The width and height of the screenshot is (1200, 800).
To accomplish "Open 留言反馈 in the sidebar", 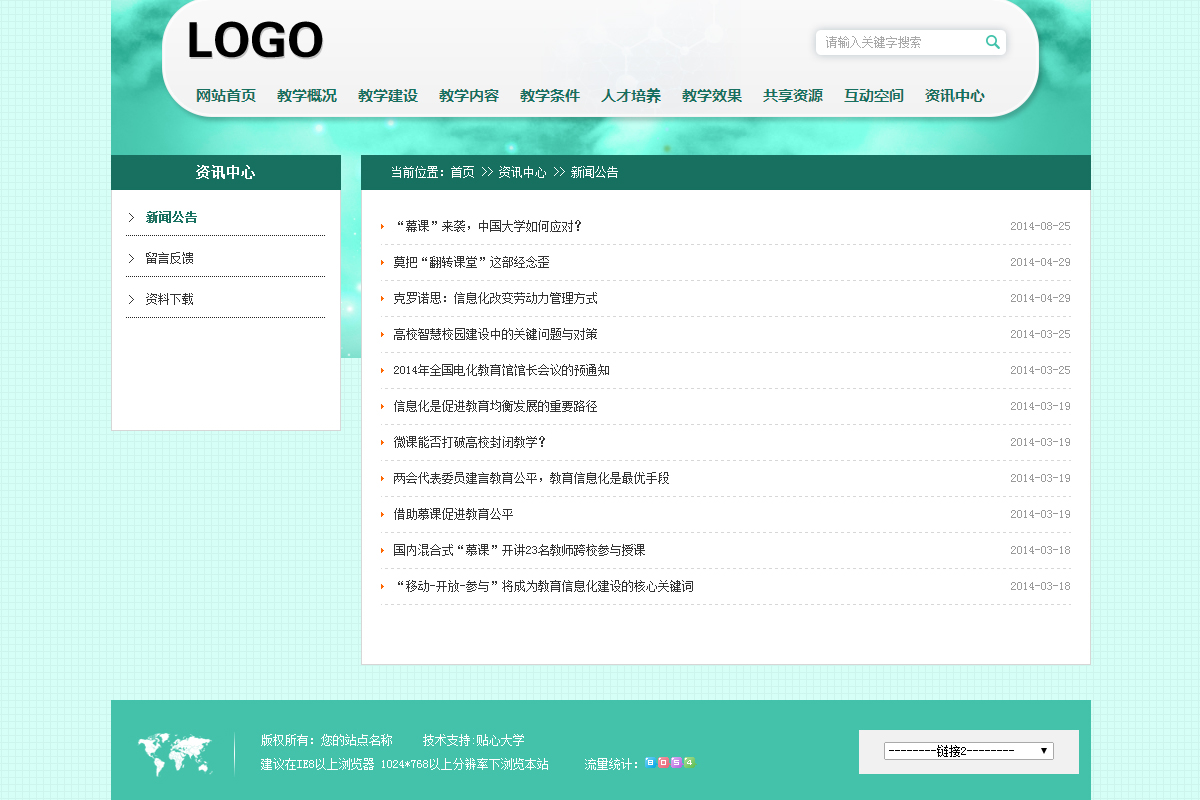I will coord(169,258).
